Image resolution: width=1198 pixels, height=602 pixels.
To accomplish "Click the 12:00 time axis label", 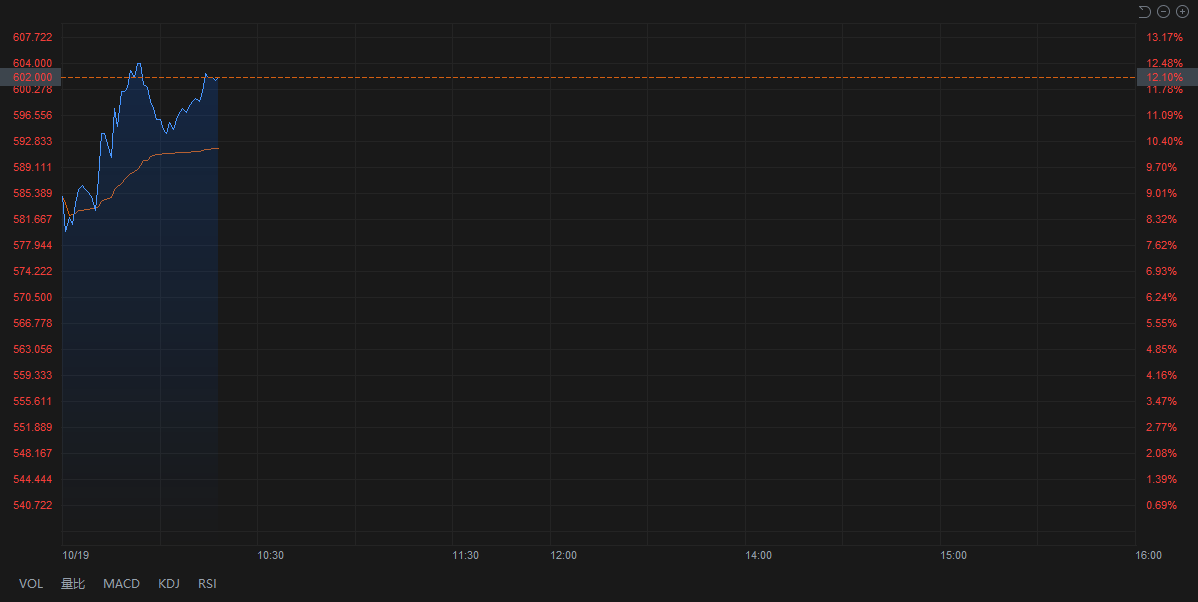I will click(563, 555).
